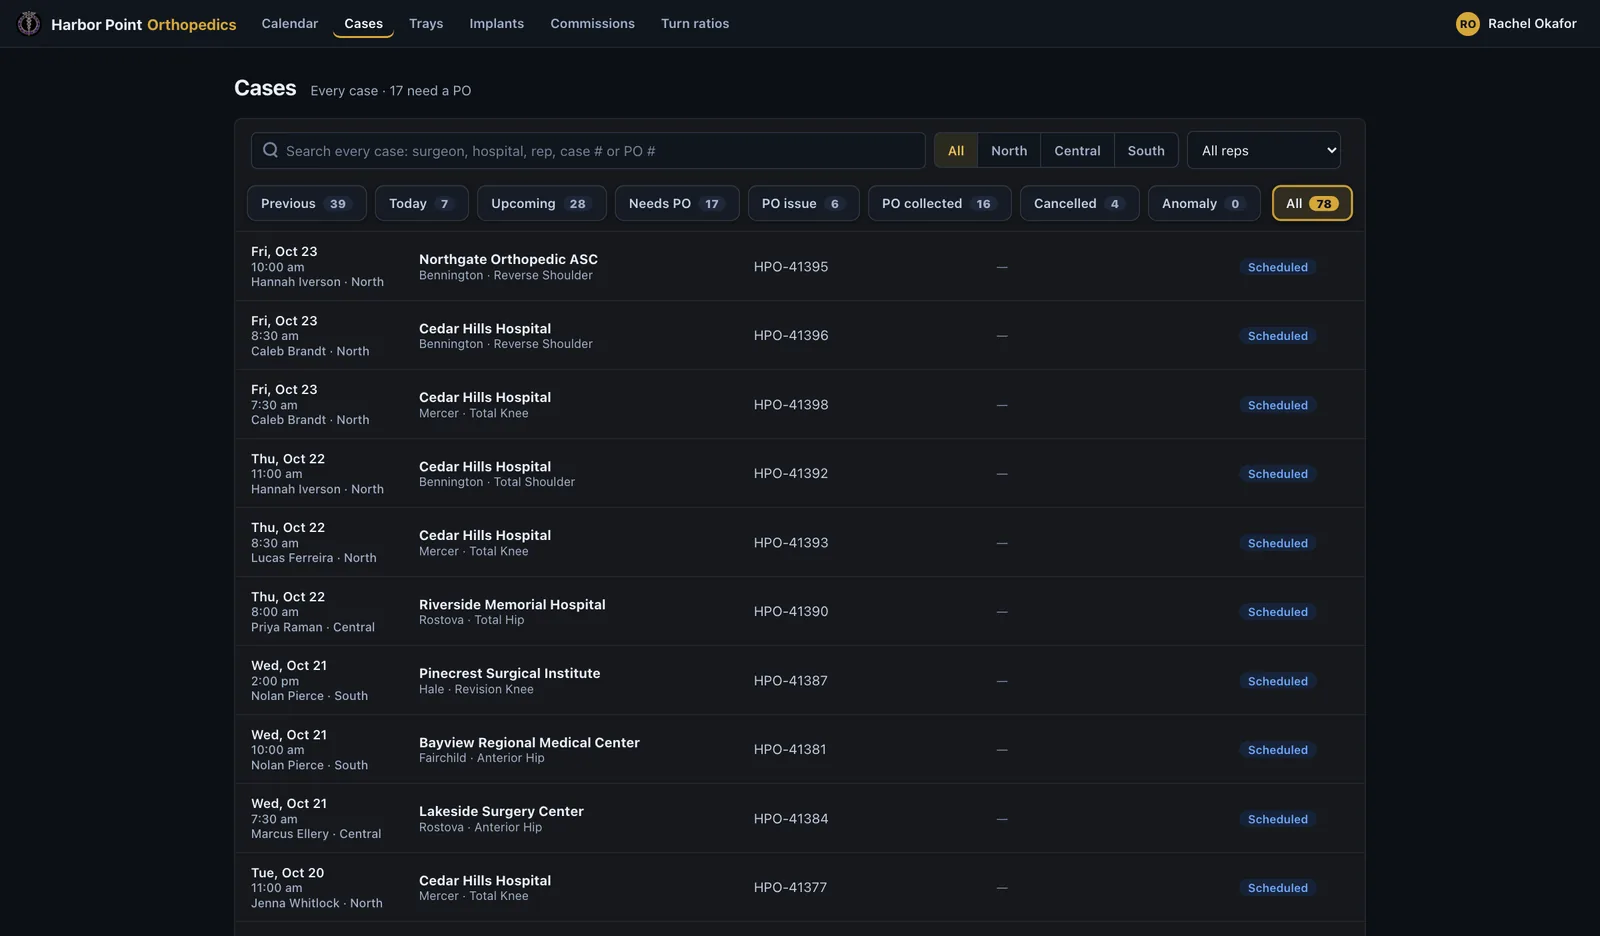Select the Lakeside Surgery Center case
This screenshot has width=1600, height=936.
[800, 818]
